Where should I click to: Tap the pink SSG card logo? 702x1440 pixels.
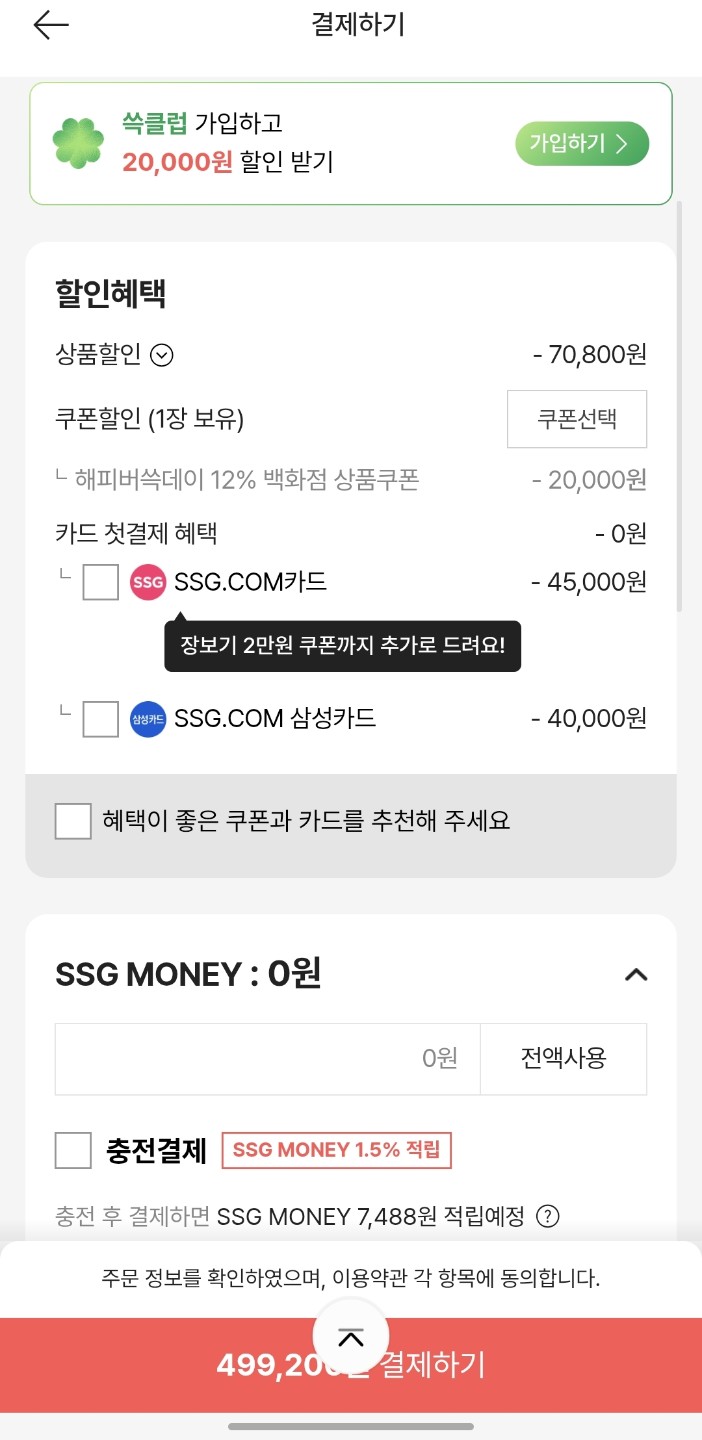tap(148, 582)
